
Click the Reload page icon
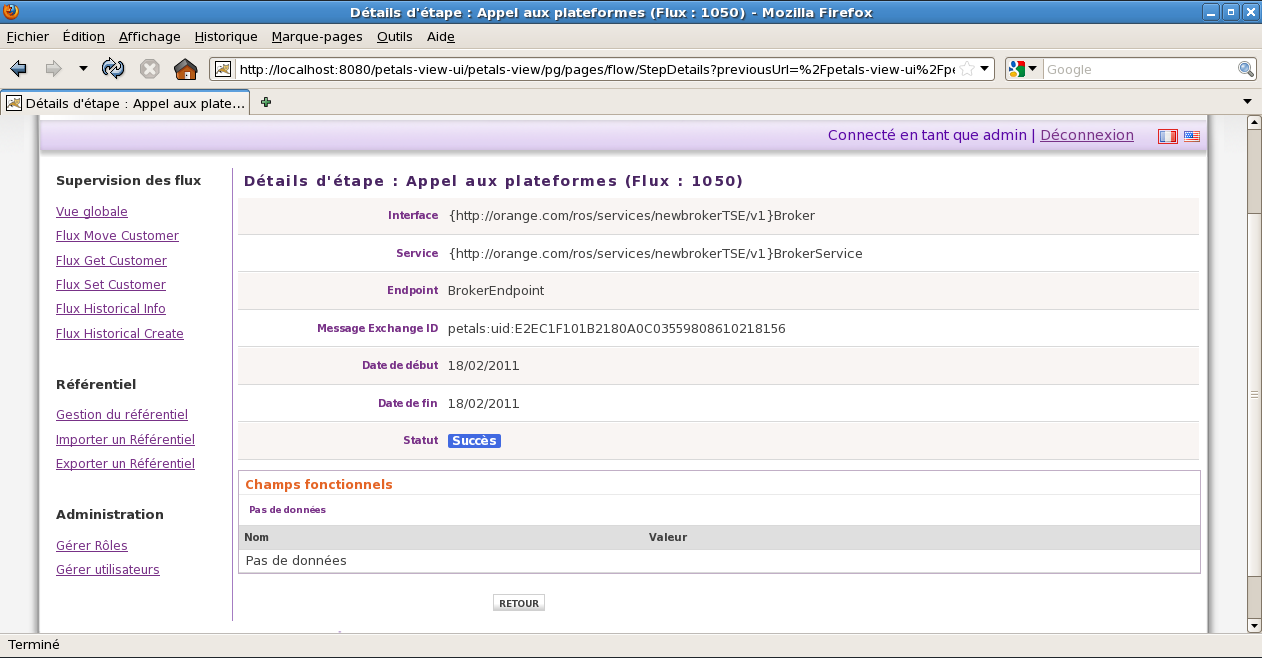pyautogui.click(x=113, y=69)
